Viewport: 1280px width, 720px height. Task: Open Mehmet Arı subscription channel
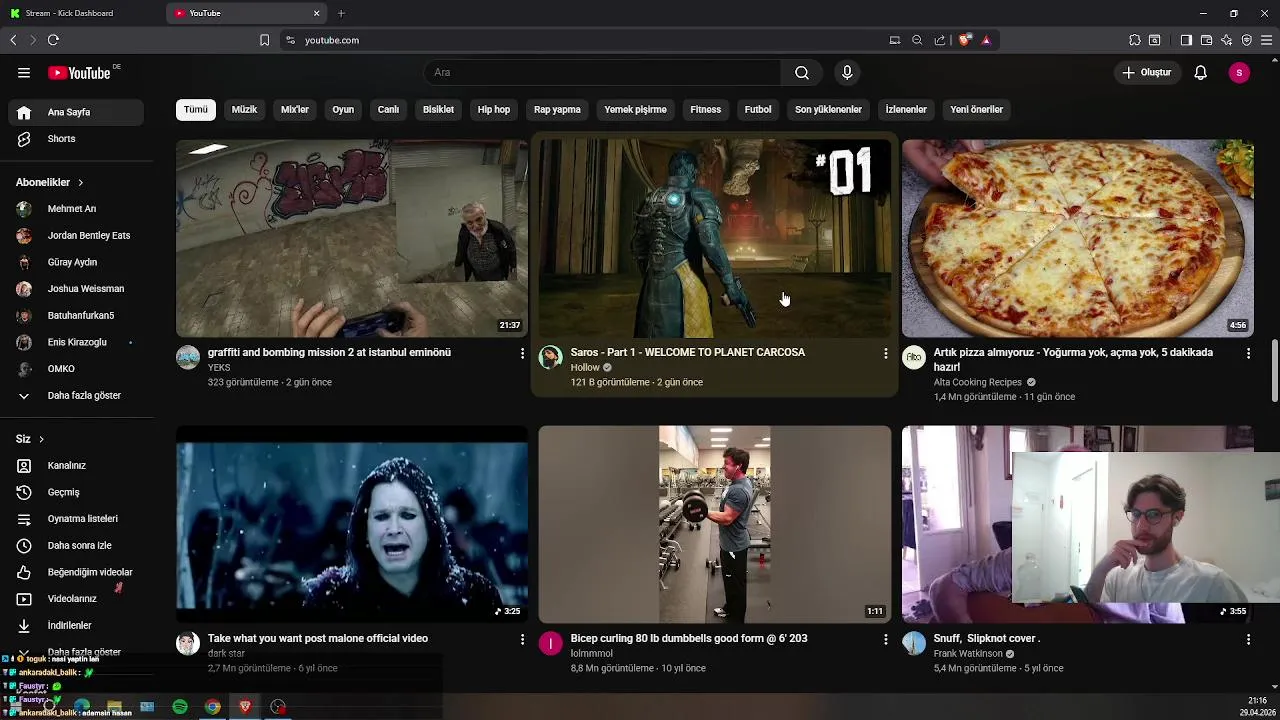coord(76,209)
